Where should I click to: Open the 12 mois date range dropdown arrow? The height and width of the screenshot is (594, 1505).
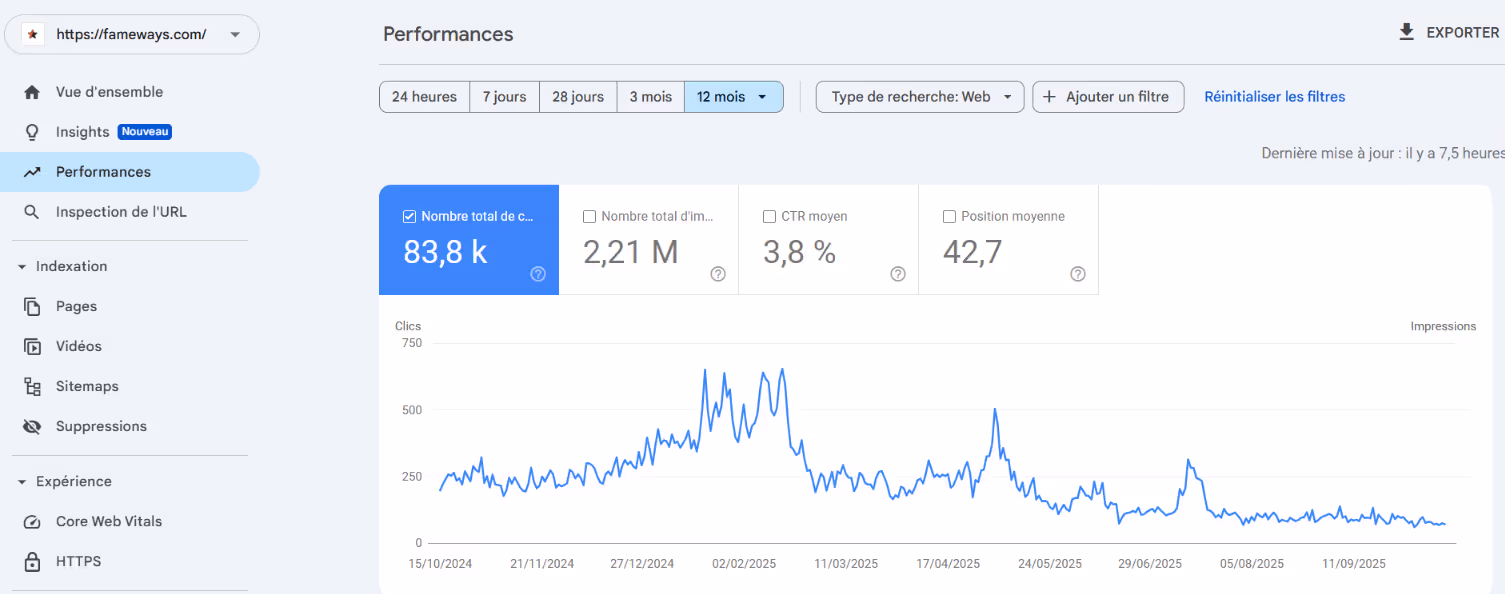(x=762, y=97)
